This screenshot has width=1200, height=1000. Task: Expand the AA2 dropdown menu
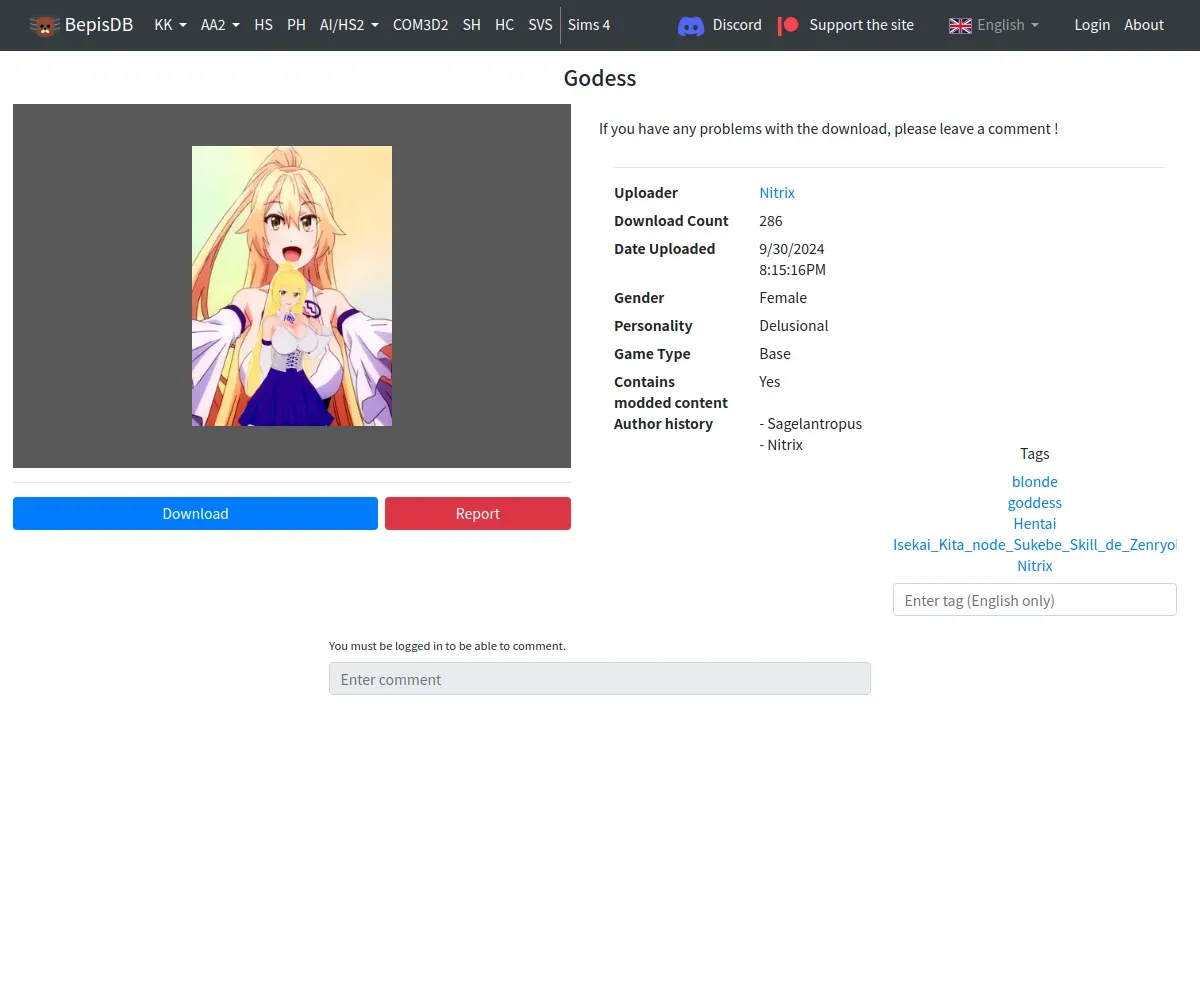pos(220,25)
